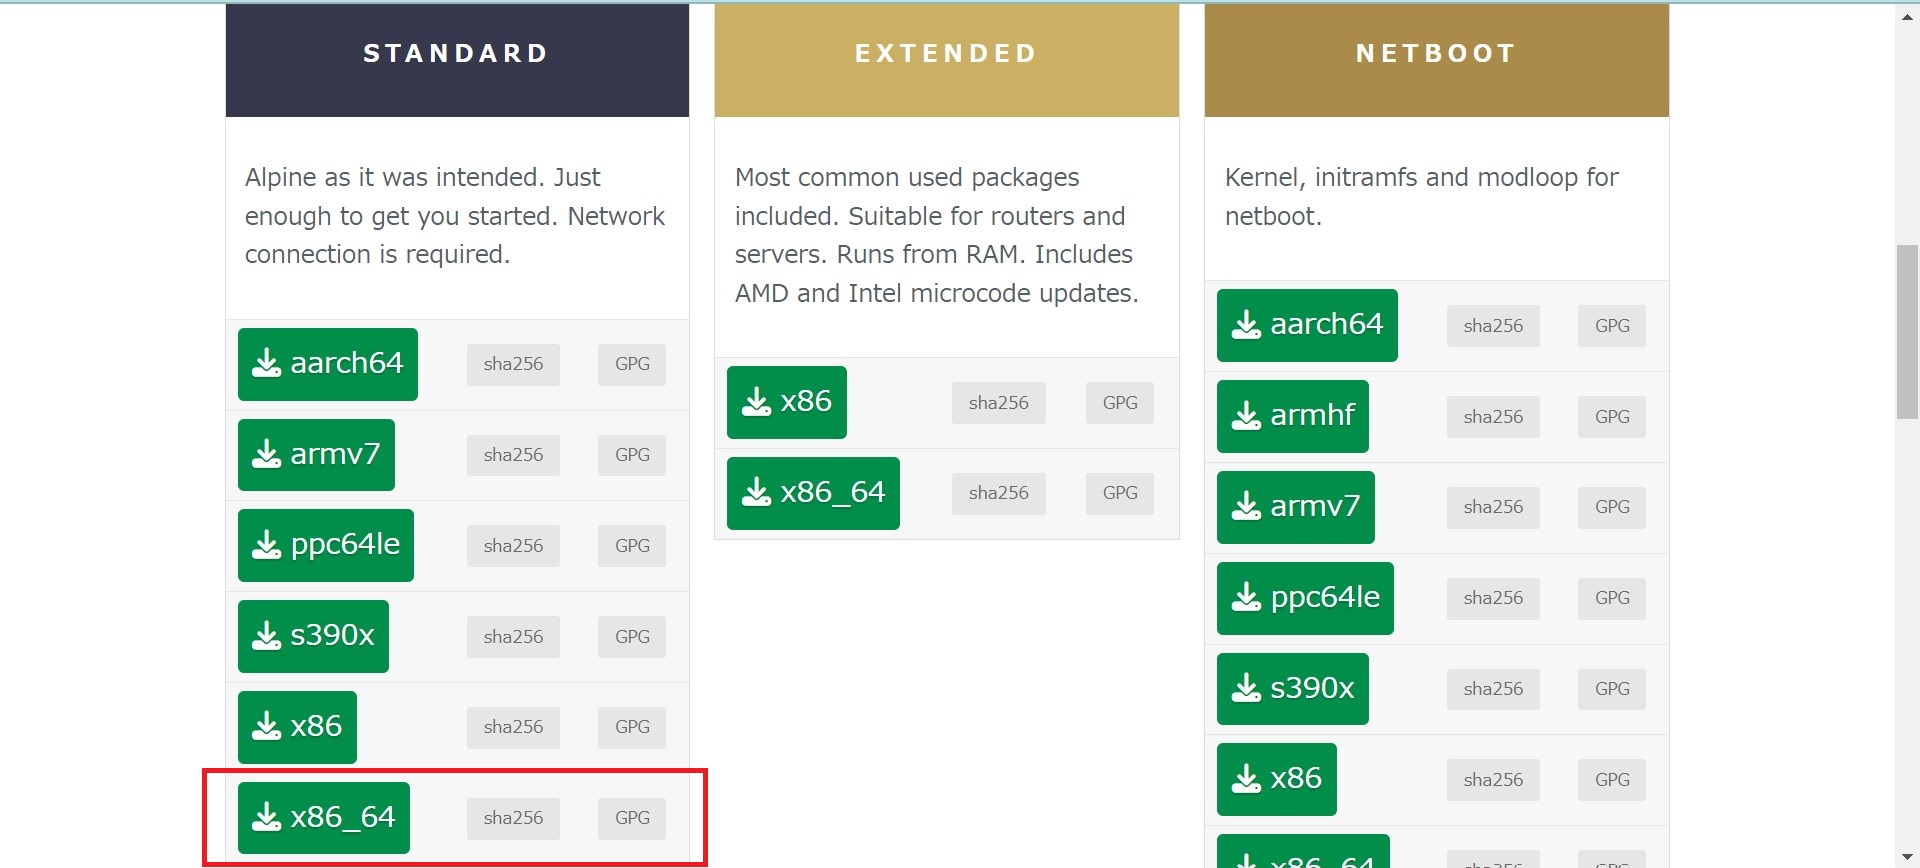The width and height of the screenshot is (1920, 868).
Task: Click scrollbar down arrow
Action: (1907, 858)
